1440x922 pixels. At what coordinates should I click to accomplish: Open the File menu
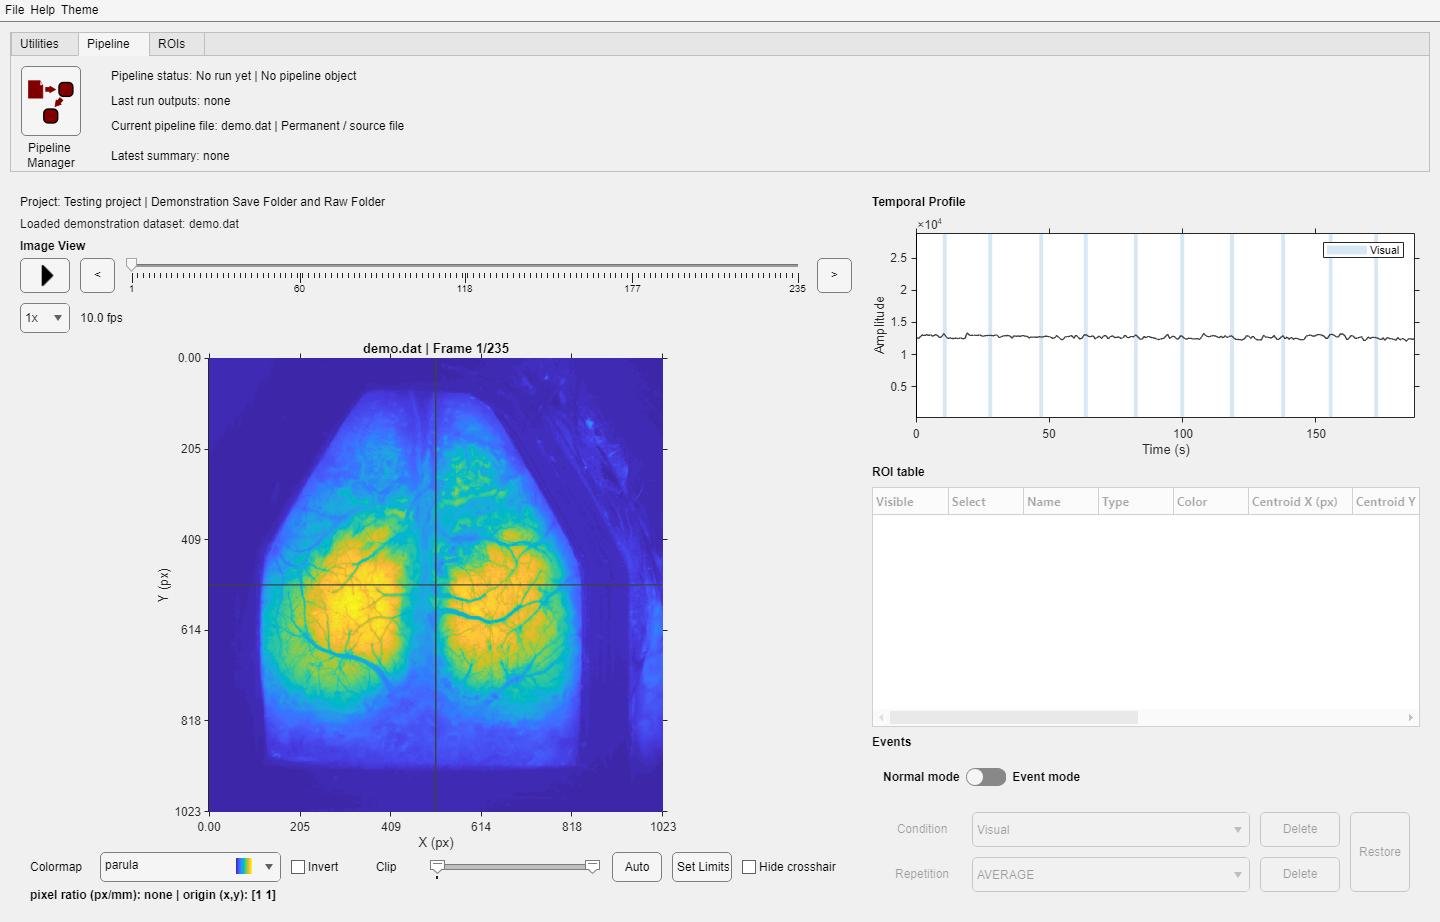[x=14, y=10]
